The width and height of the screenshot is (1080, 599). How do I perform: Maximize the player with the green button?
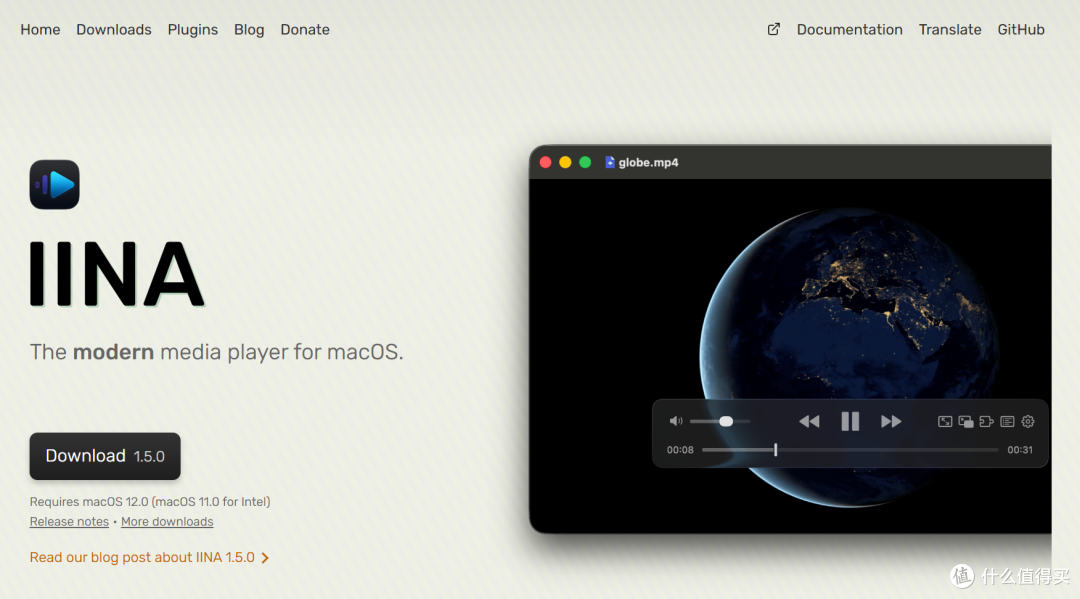pos(585,162)
